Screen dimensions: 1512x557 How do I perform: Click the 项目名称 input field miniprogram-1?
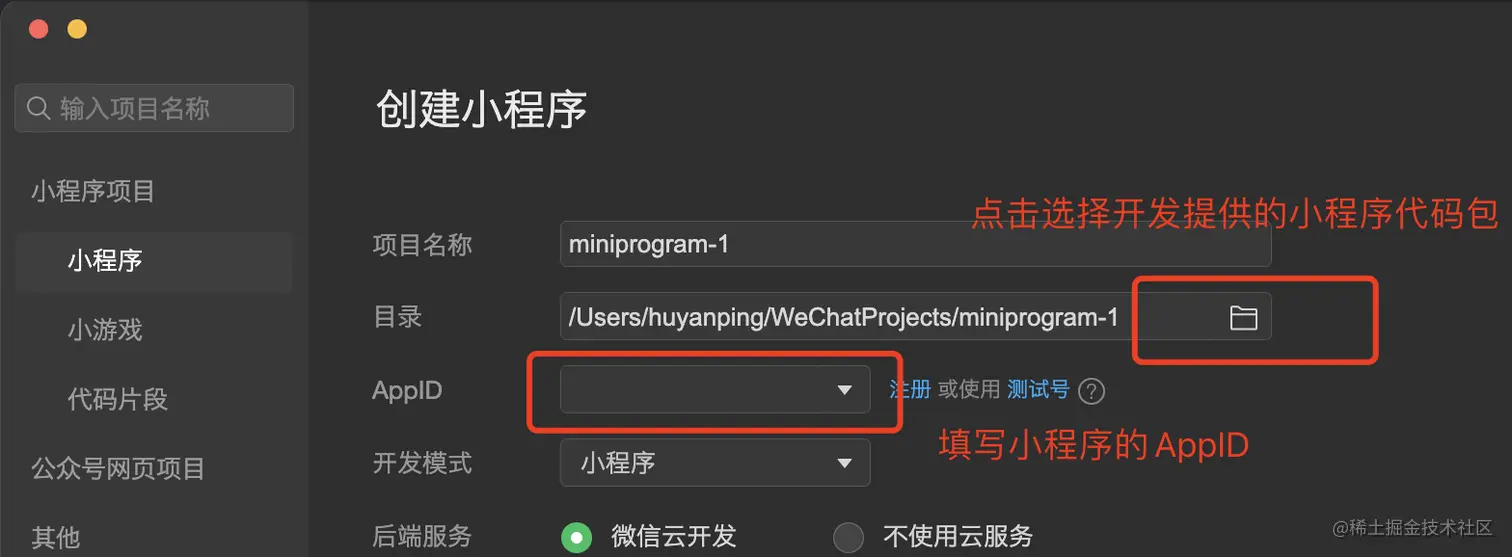coord(915,244)
